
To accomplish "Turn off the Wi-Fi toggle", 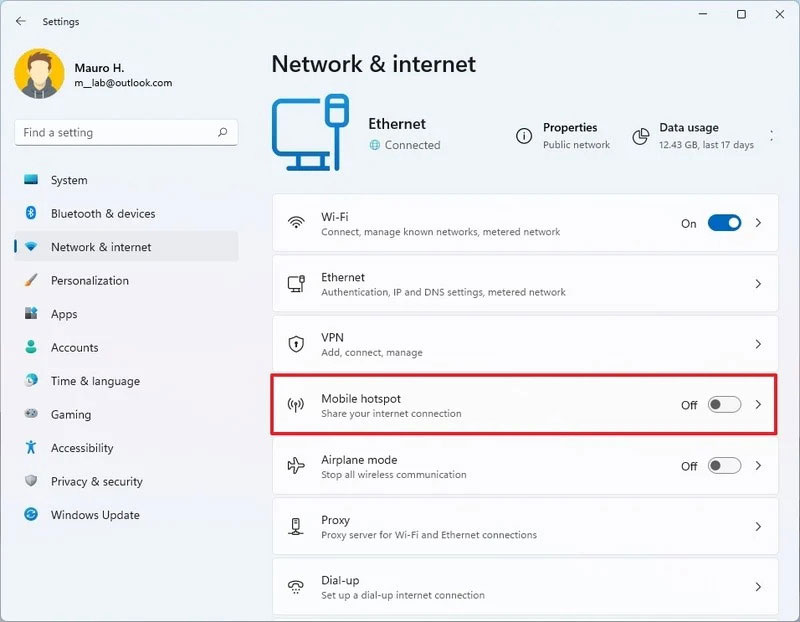I will tap(724, 223).
